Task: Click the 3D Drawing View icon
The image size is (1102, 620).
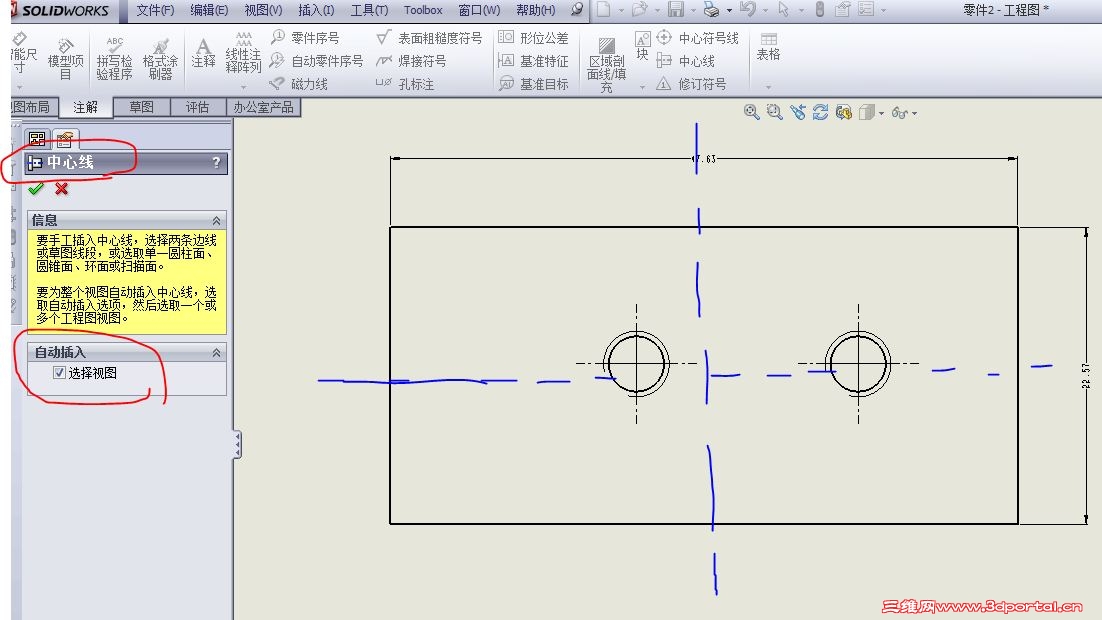Action: click(843, 112)
